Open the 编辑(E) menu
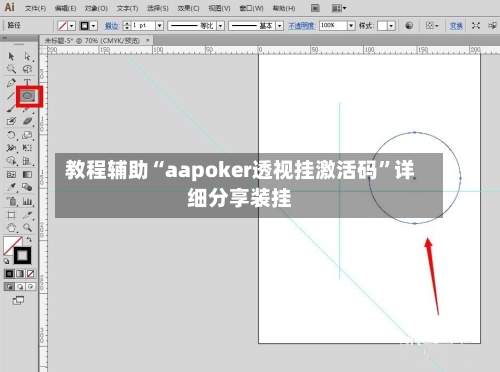Screen dimensions: 500x372 click(65, 8)
